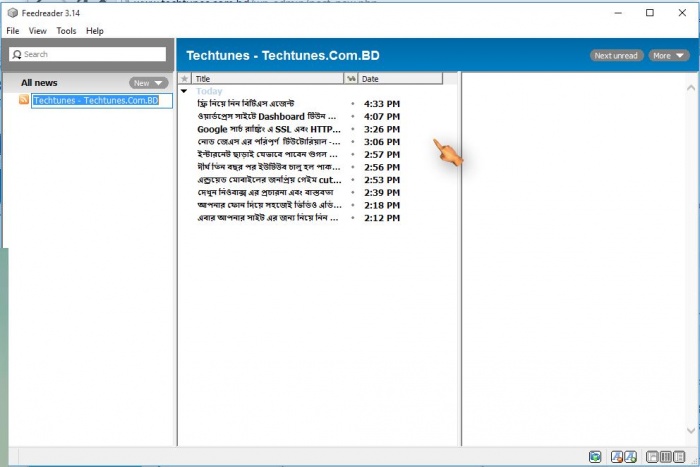
Task: Open the article mentioning Dashboard
Action: (x=267, y=117)
